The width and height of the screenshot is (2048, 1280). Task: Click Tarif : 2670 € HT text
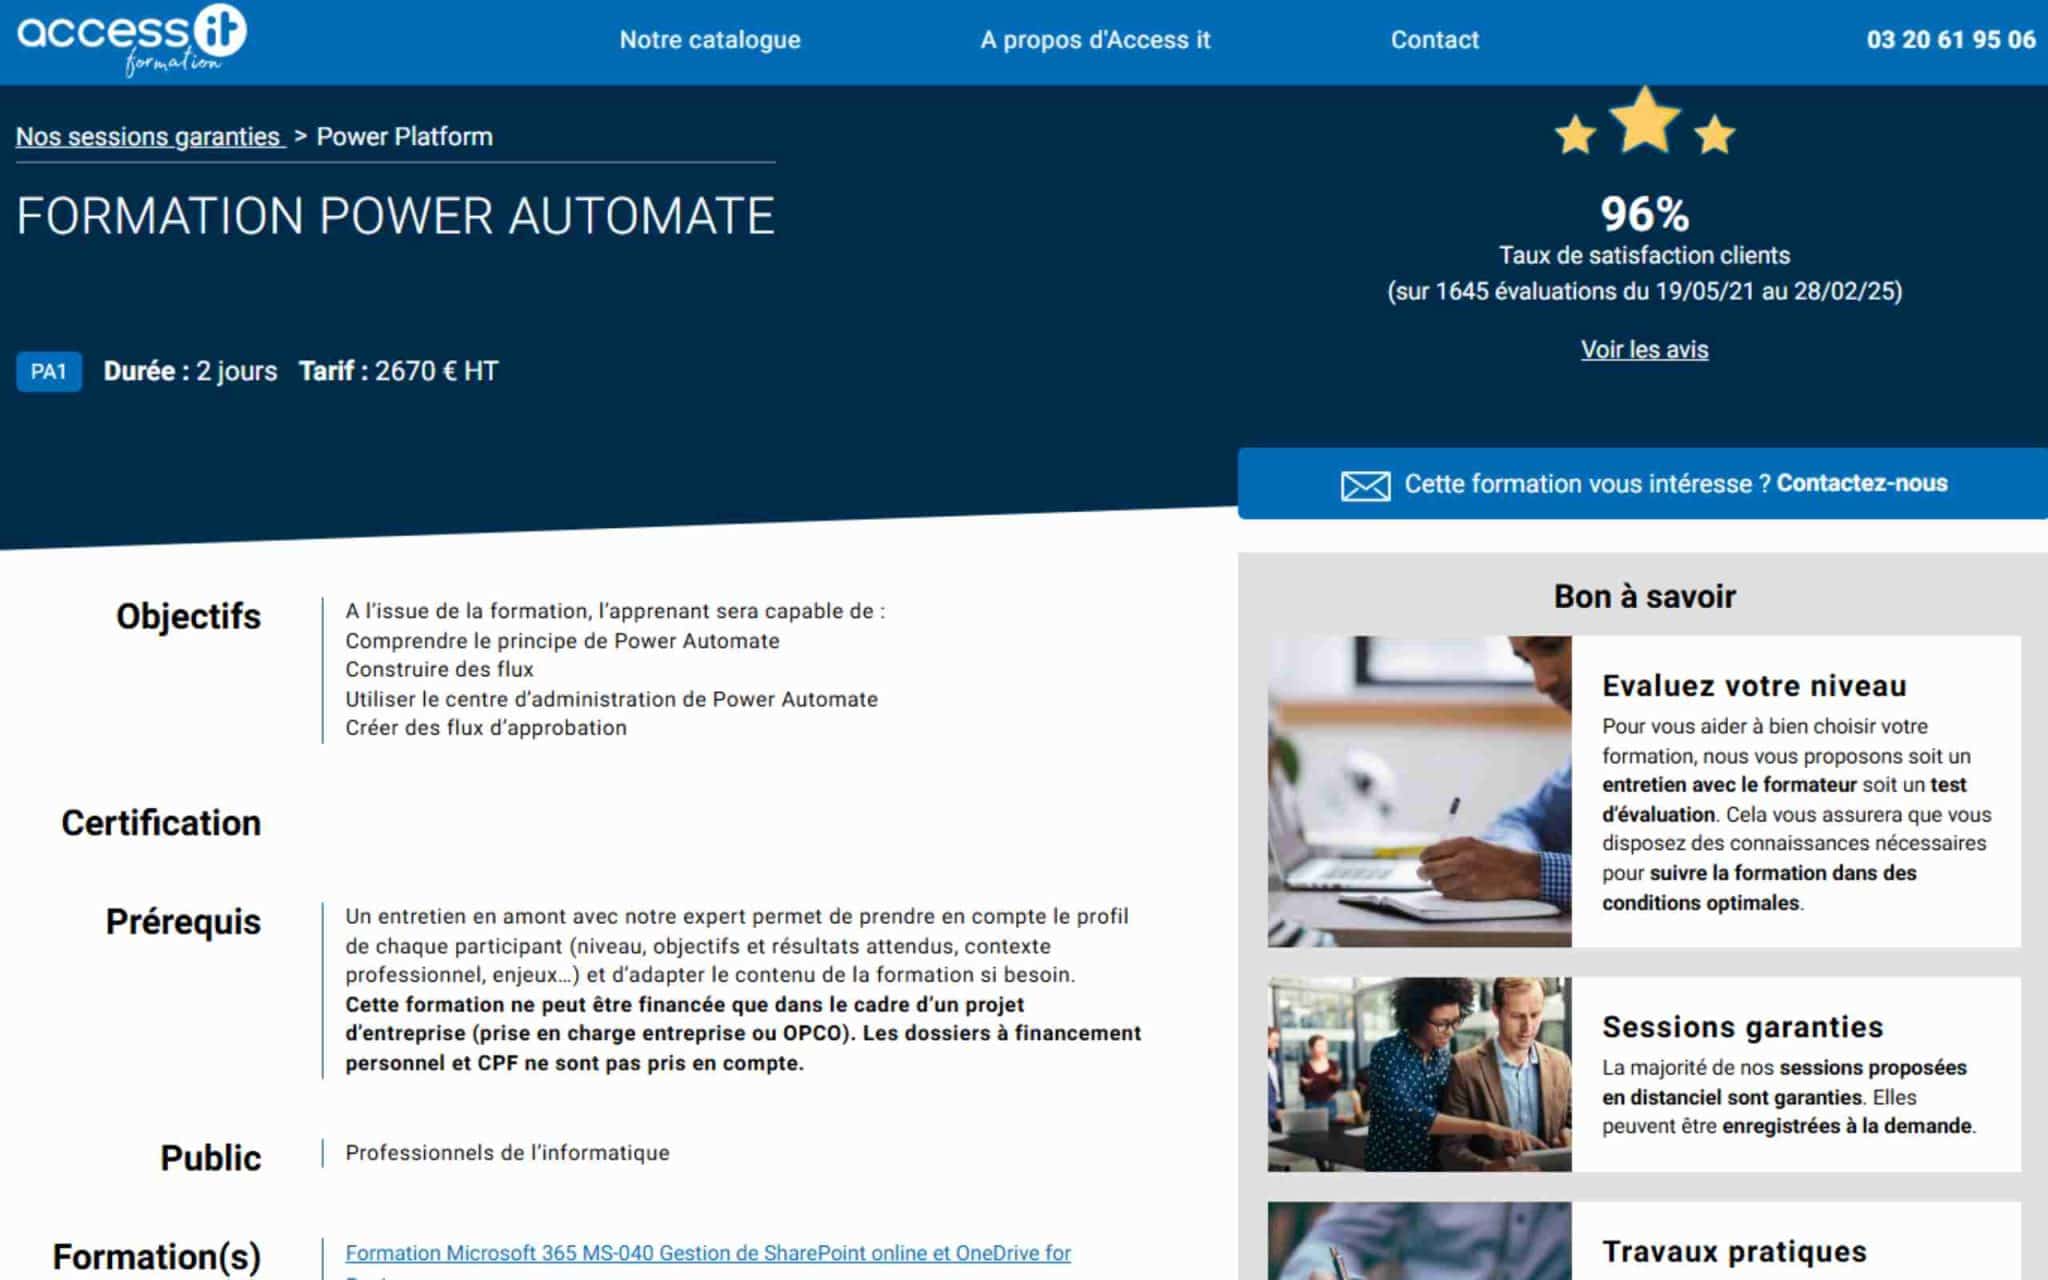[x=398, y=371]
